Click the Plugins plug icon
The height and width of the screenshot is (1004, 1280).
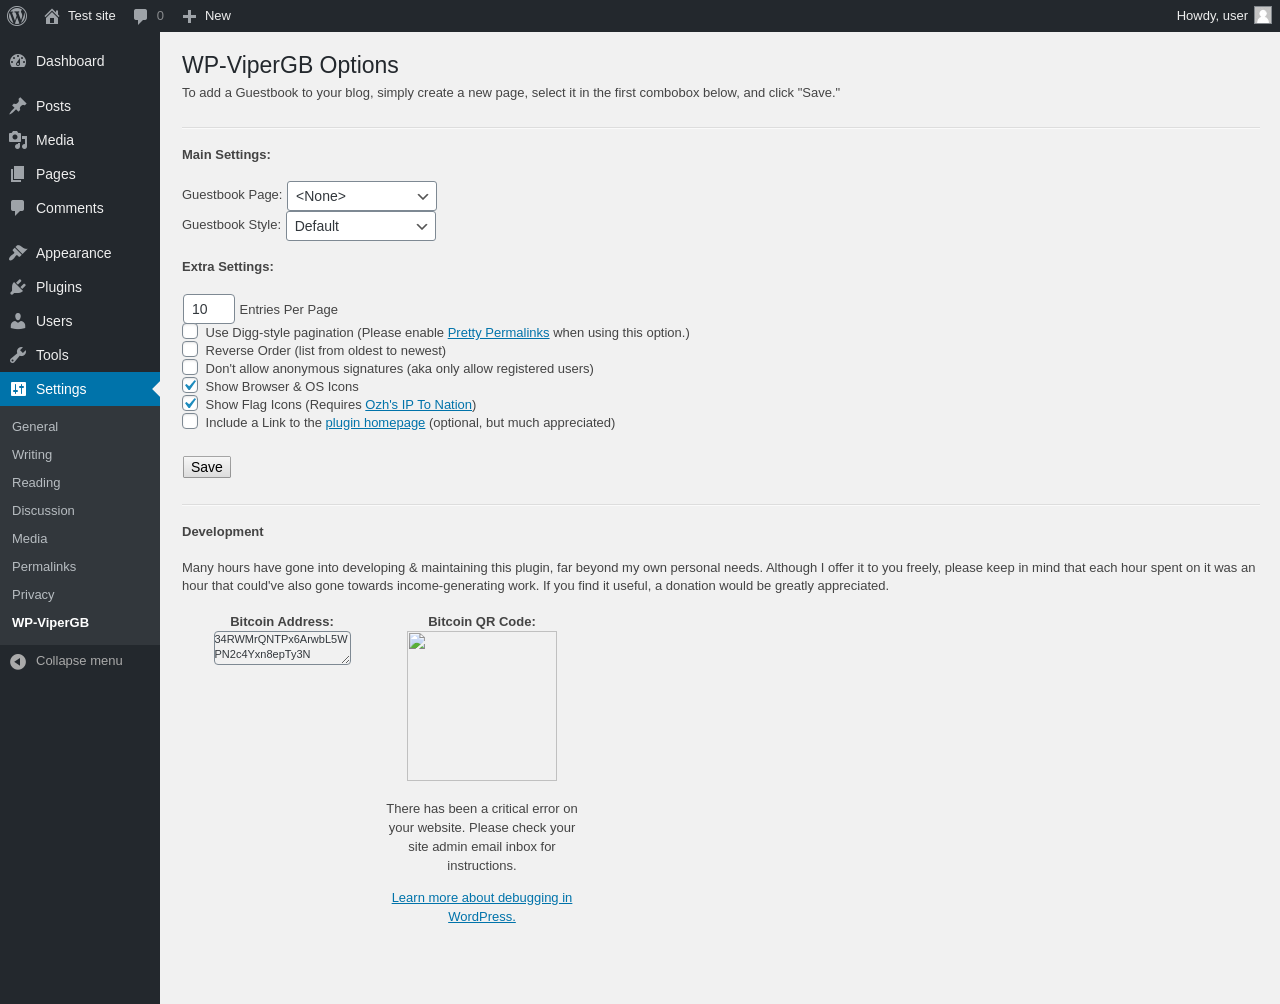18,287
